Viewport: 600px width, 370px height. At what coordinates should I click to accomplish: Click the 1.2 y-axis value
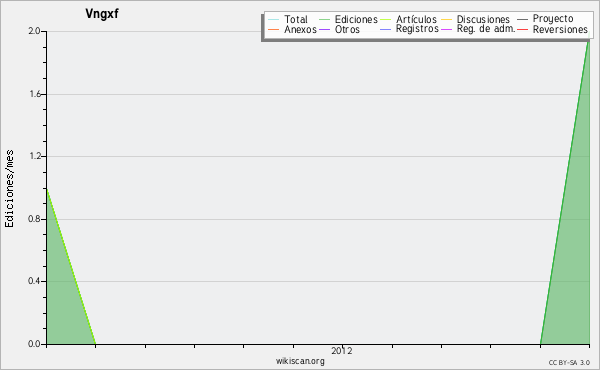pyautogui.click(x=34, y=156)
